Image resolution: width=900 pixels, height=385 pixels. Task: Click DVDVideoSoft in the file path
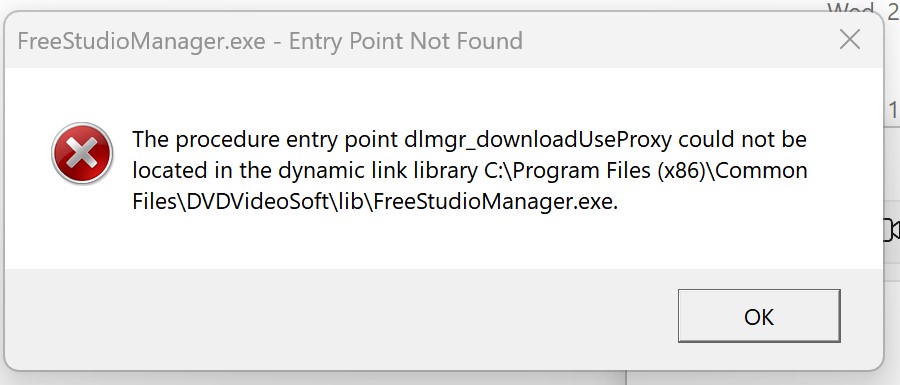coord(259,203)
